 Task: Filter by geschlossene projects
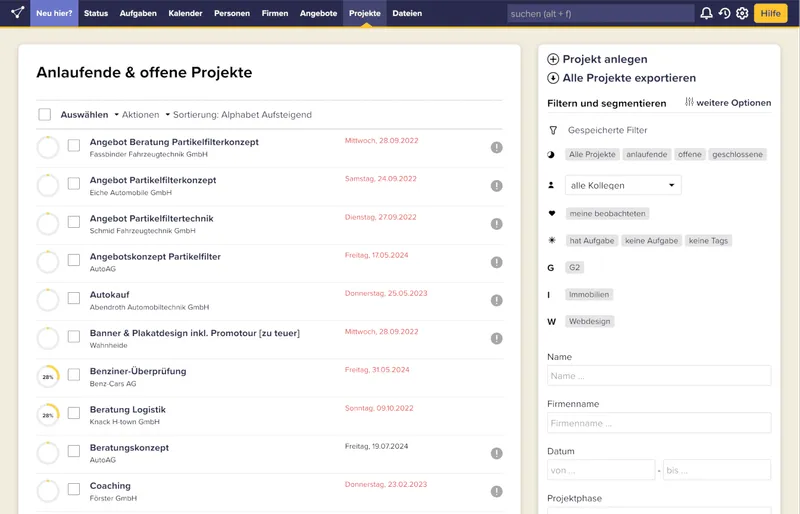pos(737,155)
